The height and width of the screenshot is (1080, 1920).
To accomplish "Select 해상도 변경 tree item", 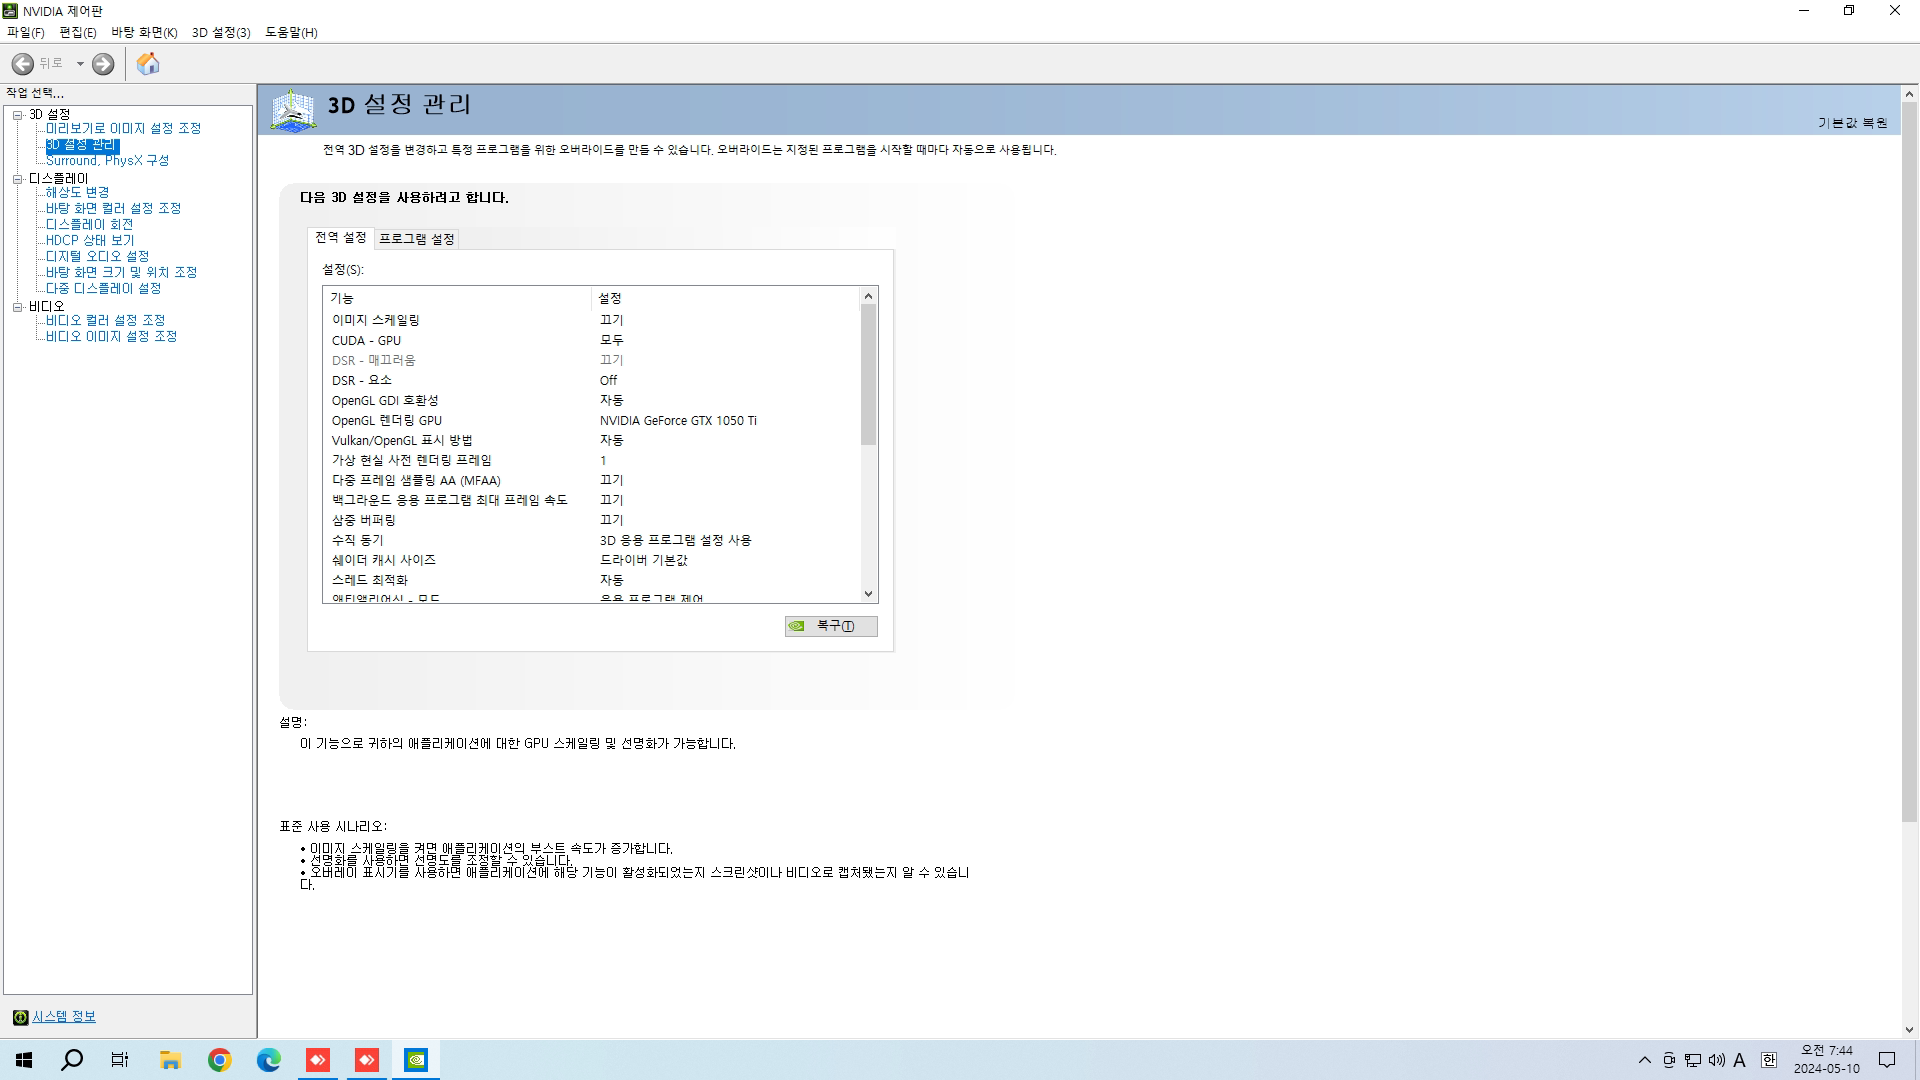I will click(77, 193).
